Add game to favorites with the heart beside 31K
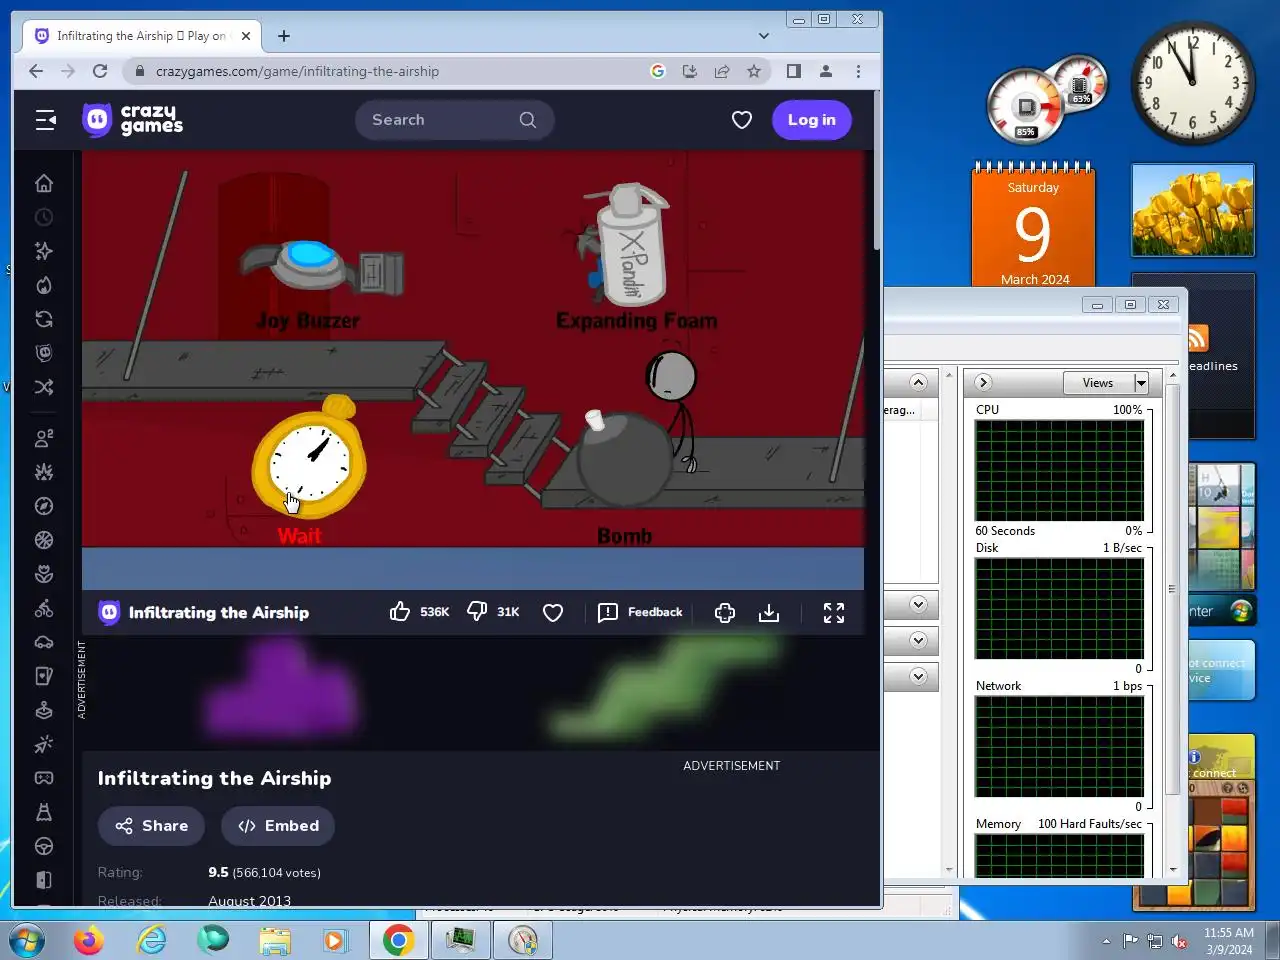Image resolution: width=1280 pixels, height=960 pixels. 553,612
